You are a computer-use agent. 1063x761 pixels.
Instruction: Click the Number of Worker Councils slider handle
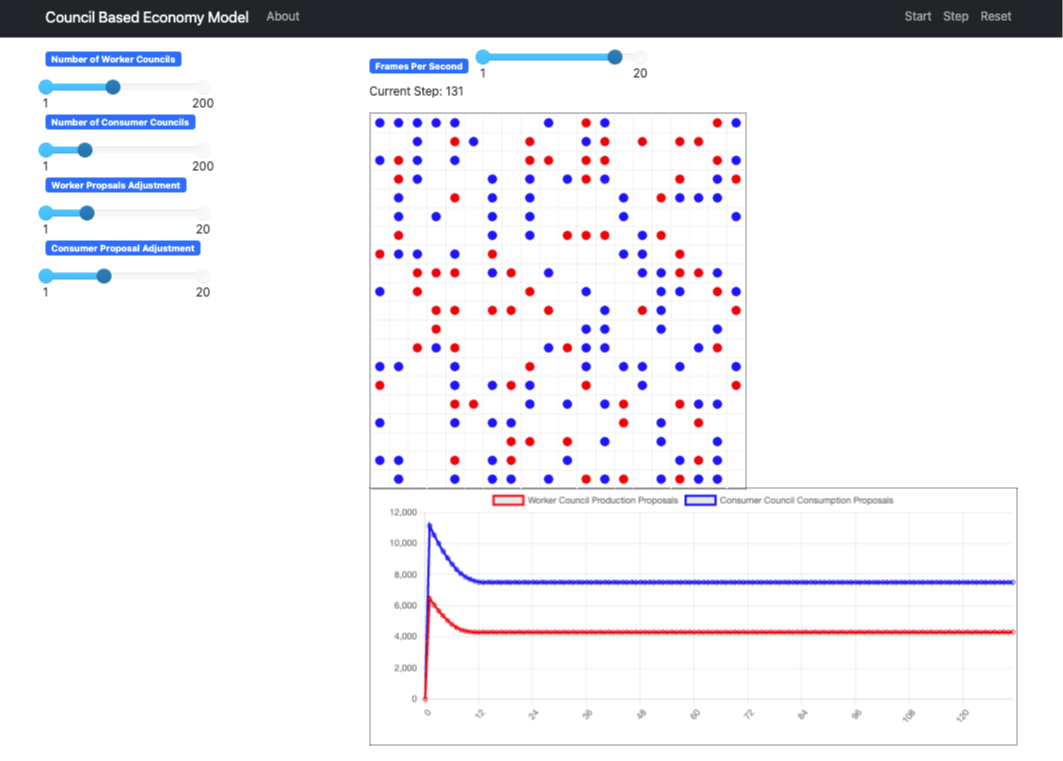(x=113, y=87)
